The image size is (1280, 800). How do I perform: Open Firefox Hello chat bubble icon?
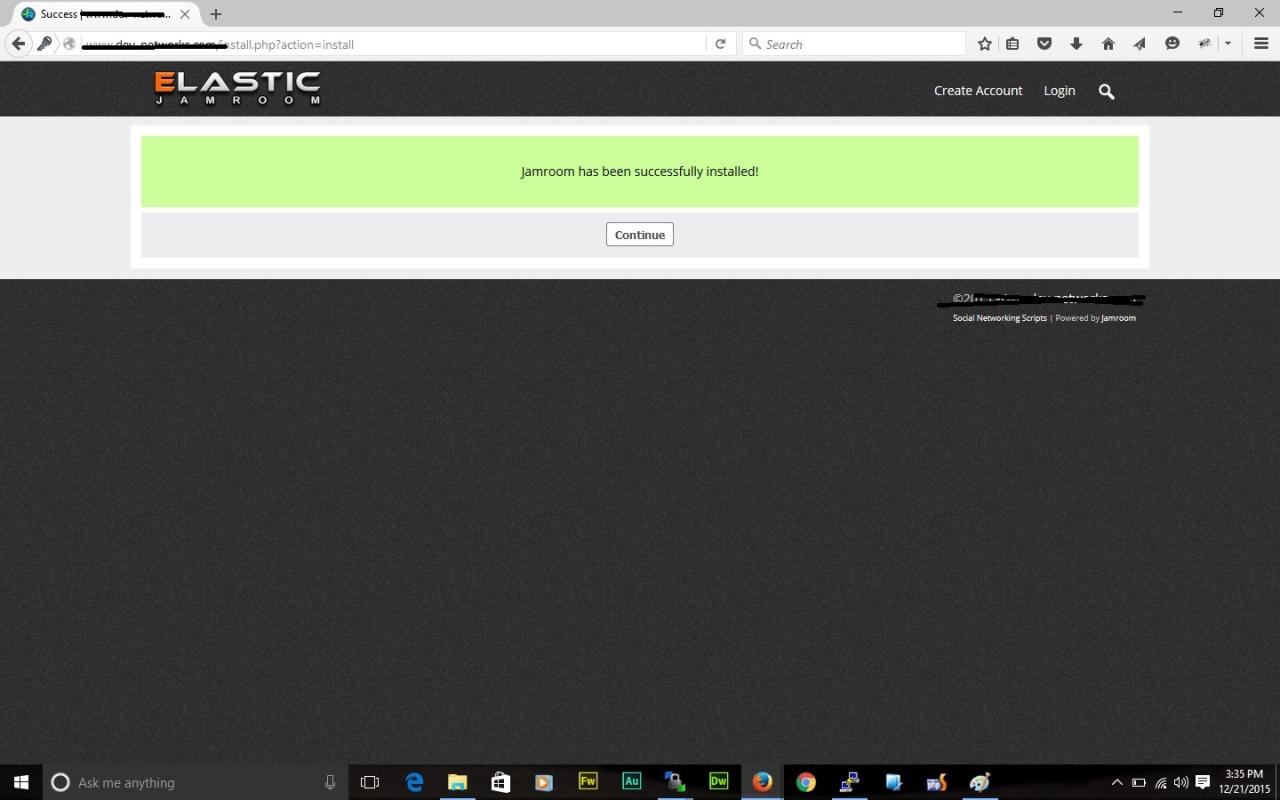click(1172, 44)
